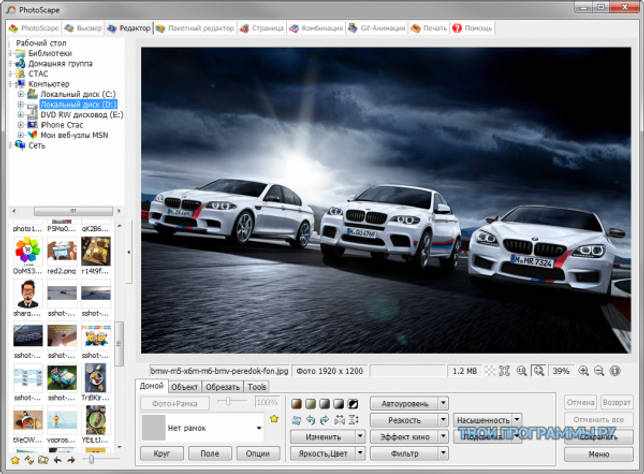The height and width of the screenshot is (474, 644).
Task: Click the round info icon after zoom-out
Action: tap(615, 371)
